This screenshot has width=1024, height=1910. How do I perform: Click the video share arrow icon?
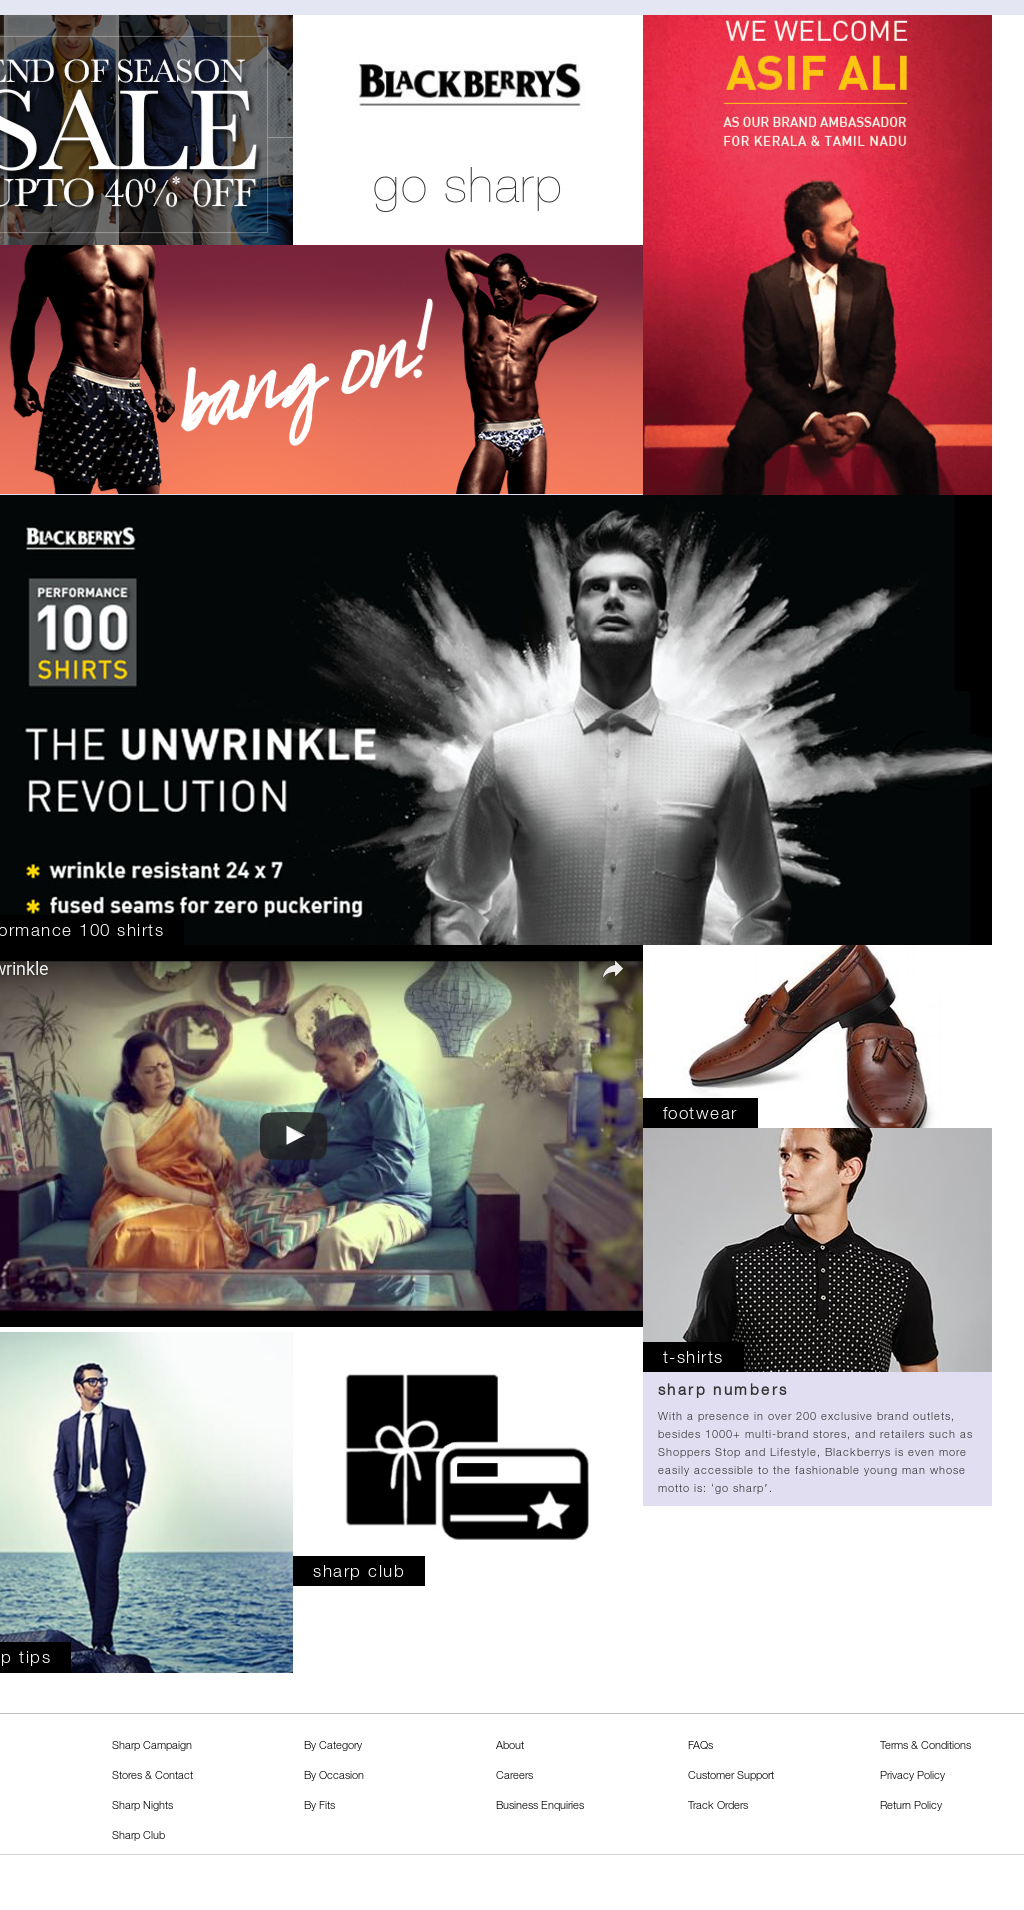point(613,969)
